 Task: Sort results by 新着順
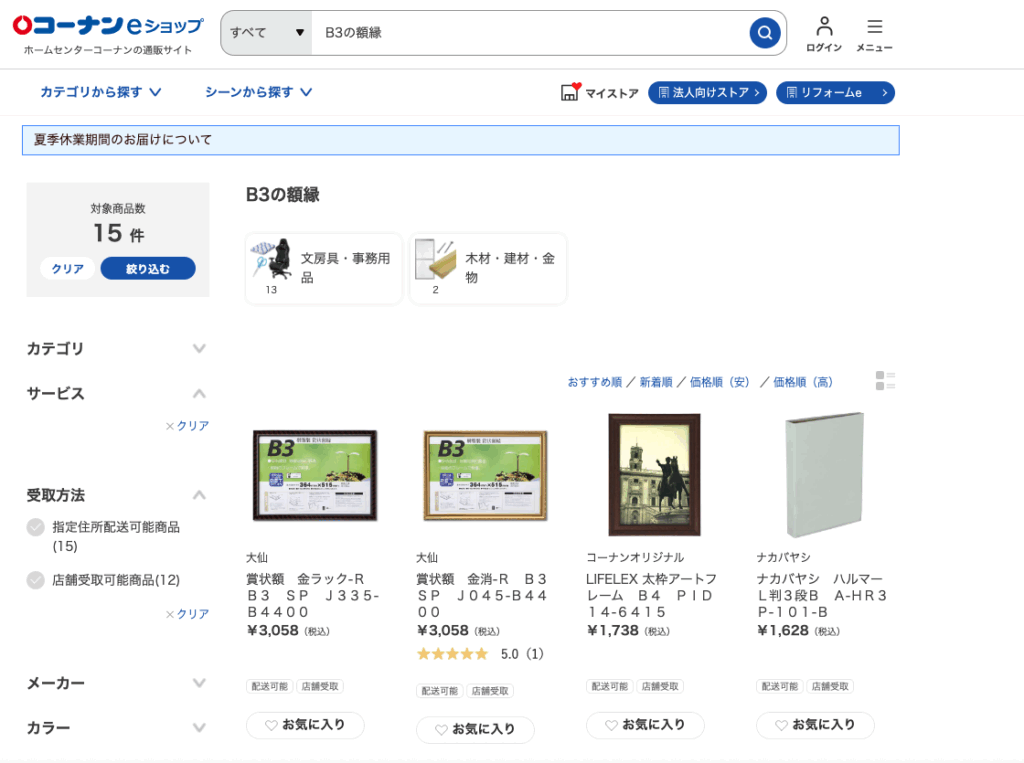(x=656, y=382)
